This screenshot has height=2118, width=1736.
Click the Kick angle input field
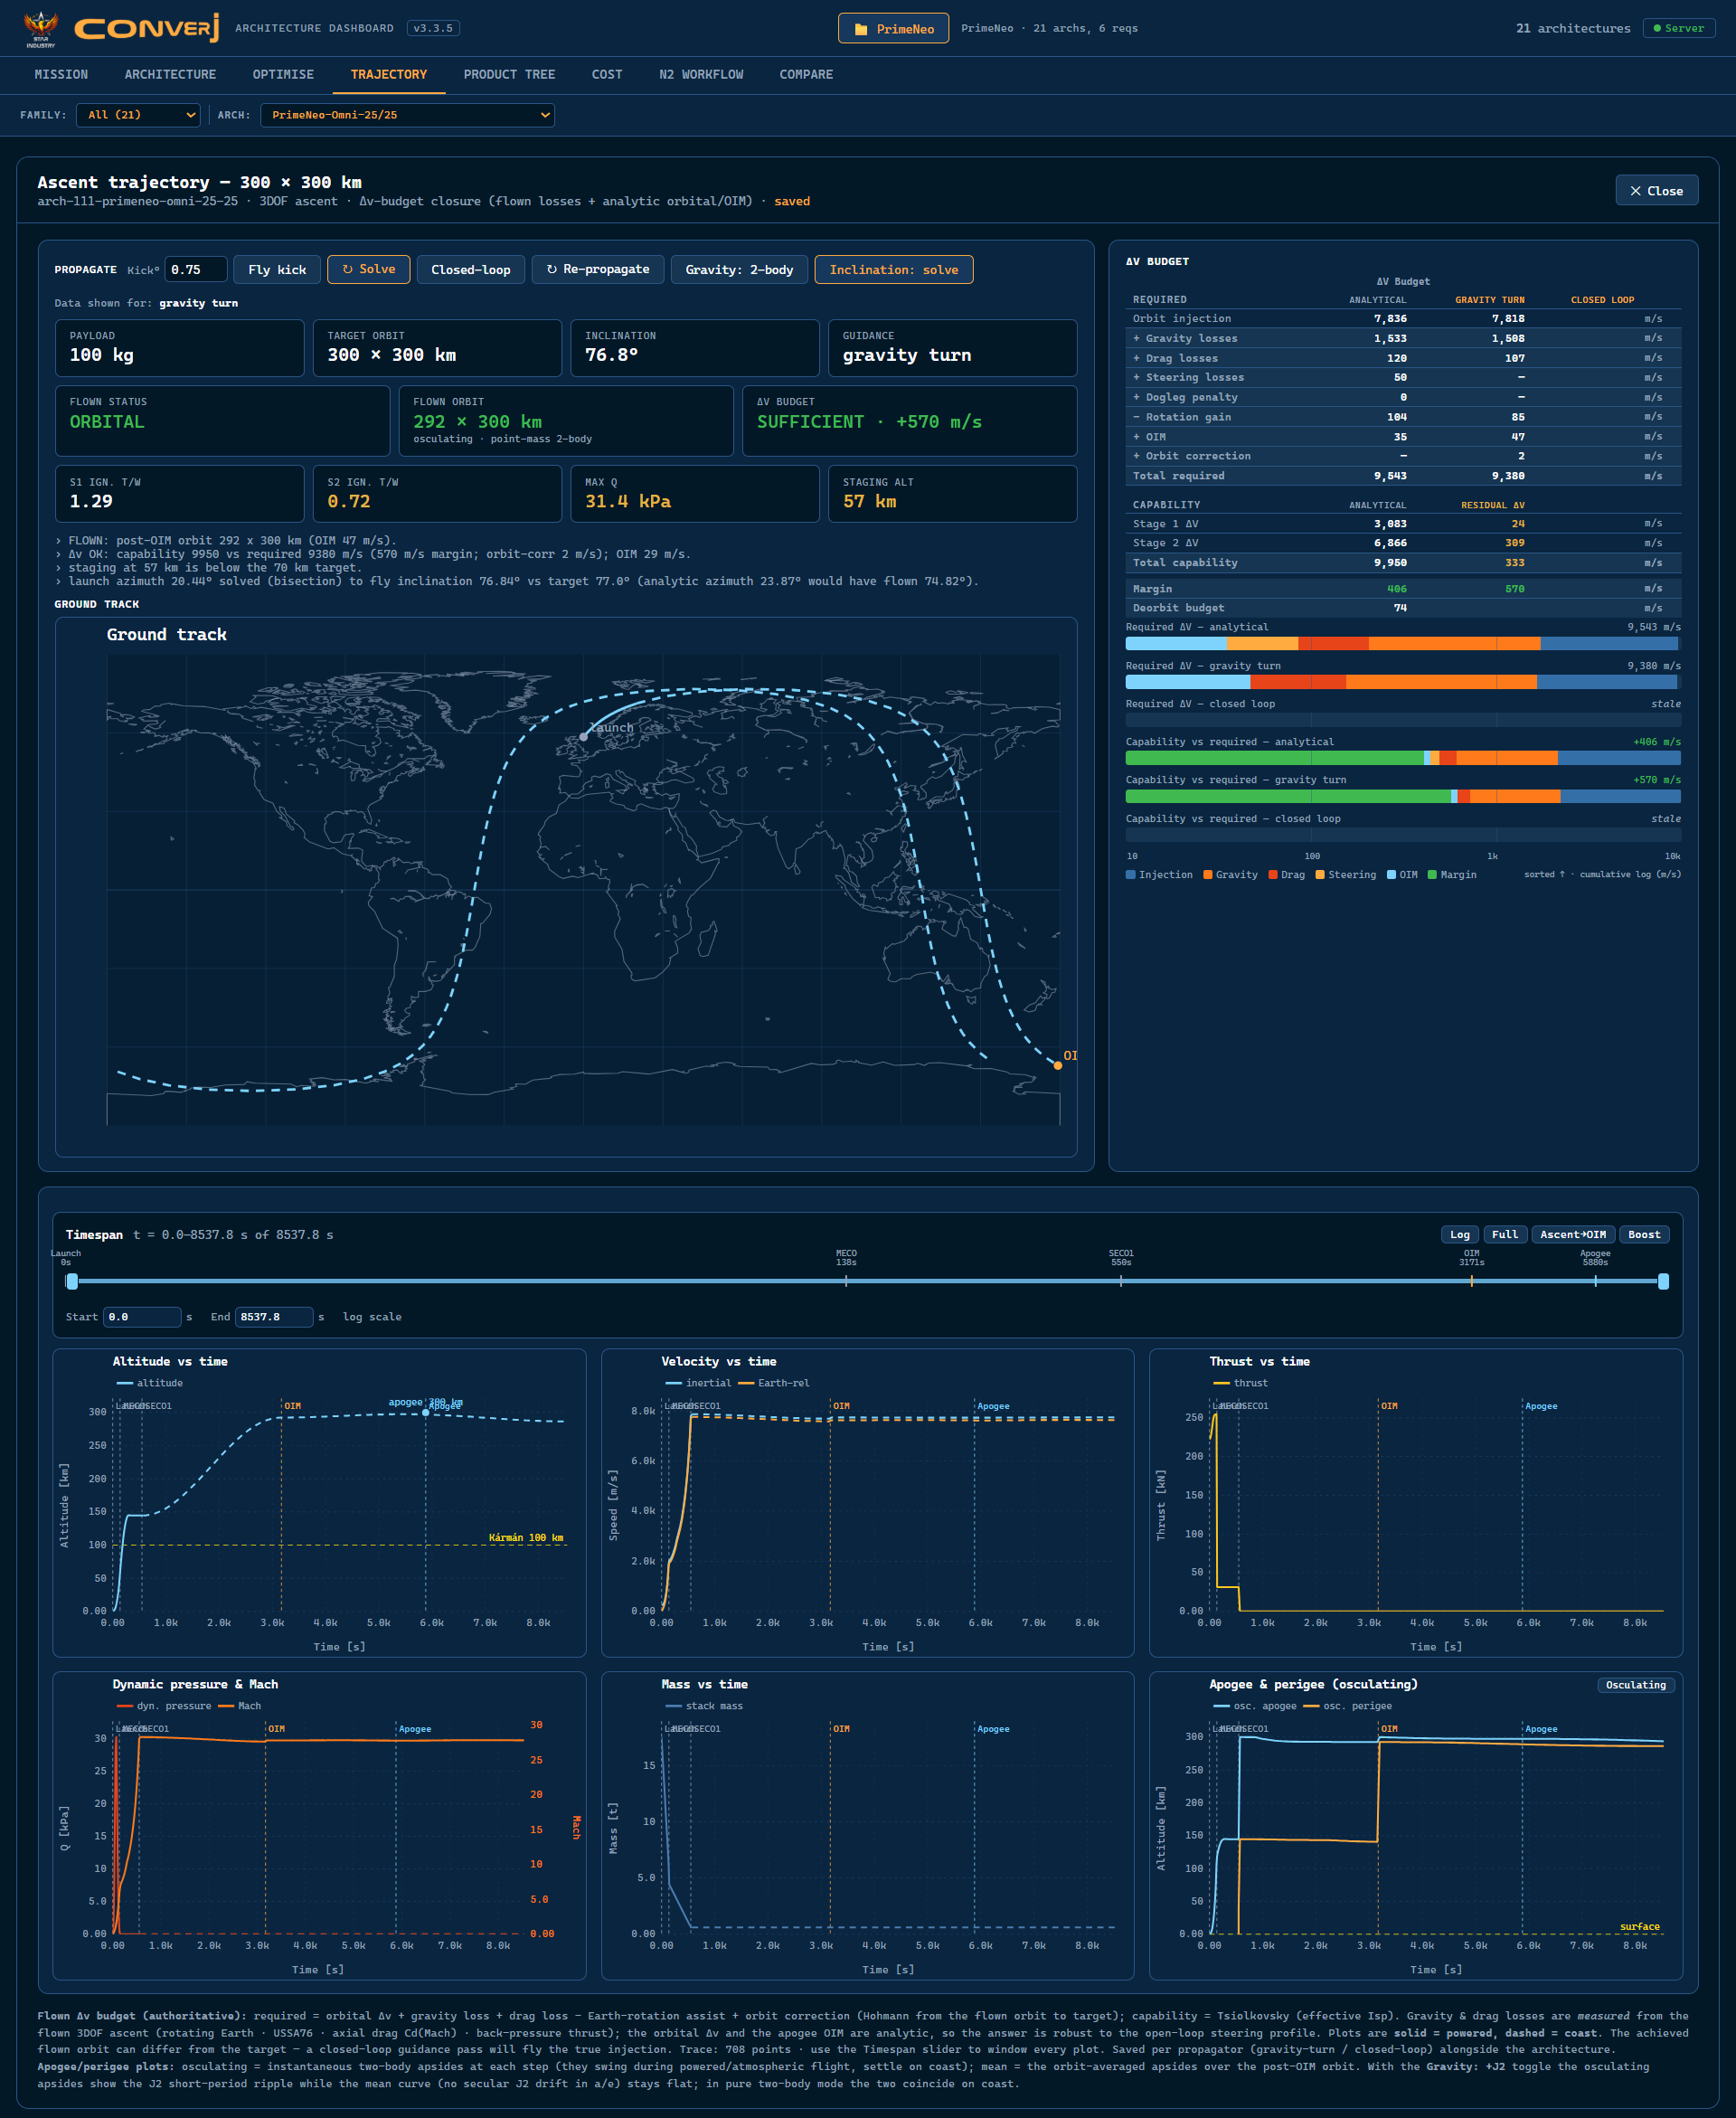[195, 269]
